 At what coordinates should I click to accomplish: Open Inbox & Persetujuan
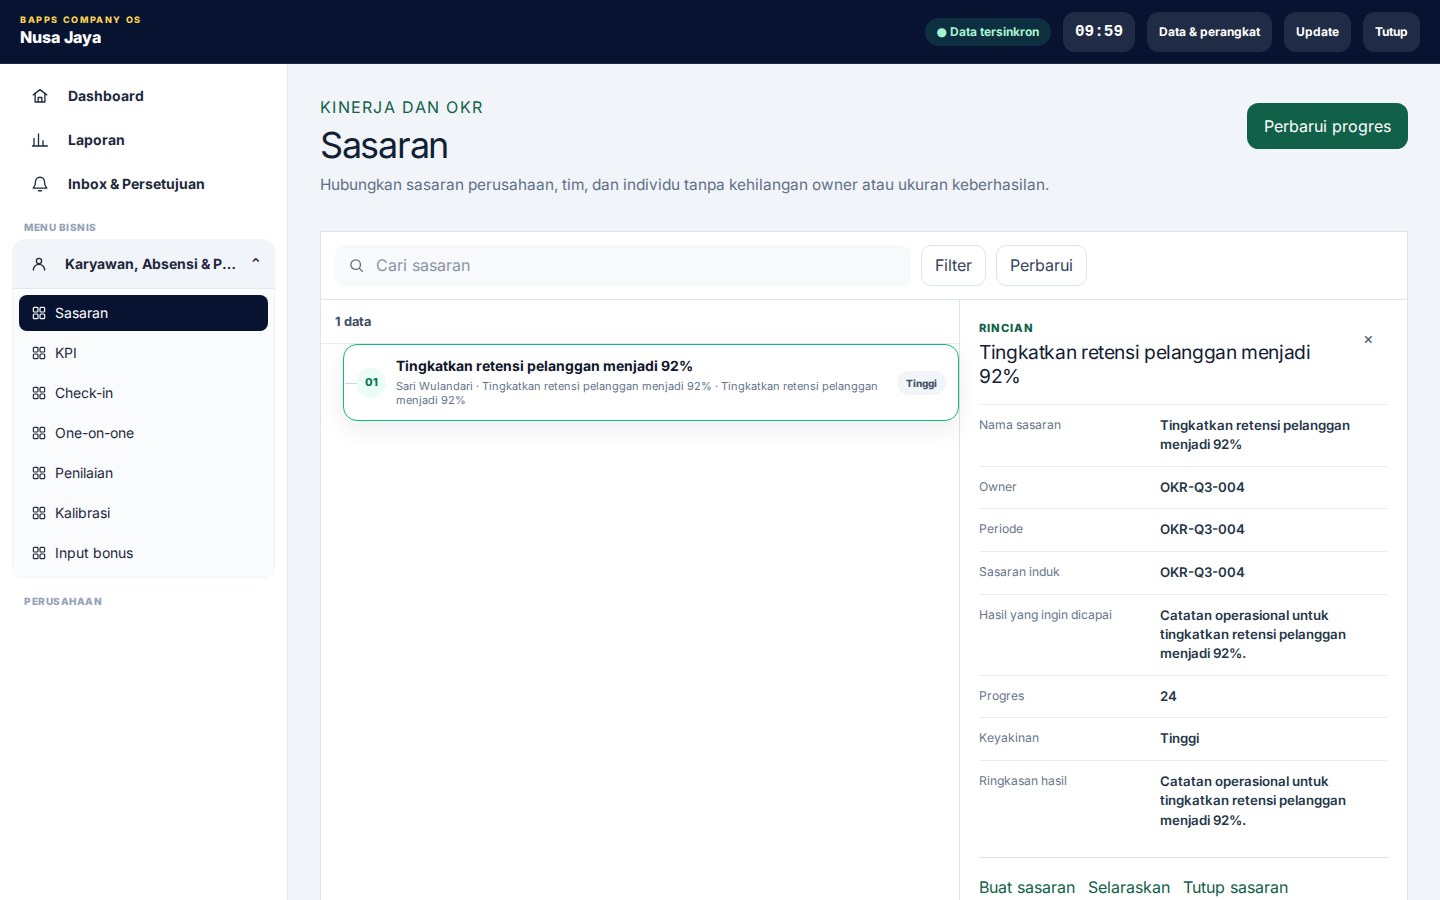pos(143,184)
